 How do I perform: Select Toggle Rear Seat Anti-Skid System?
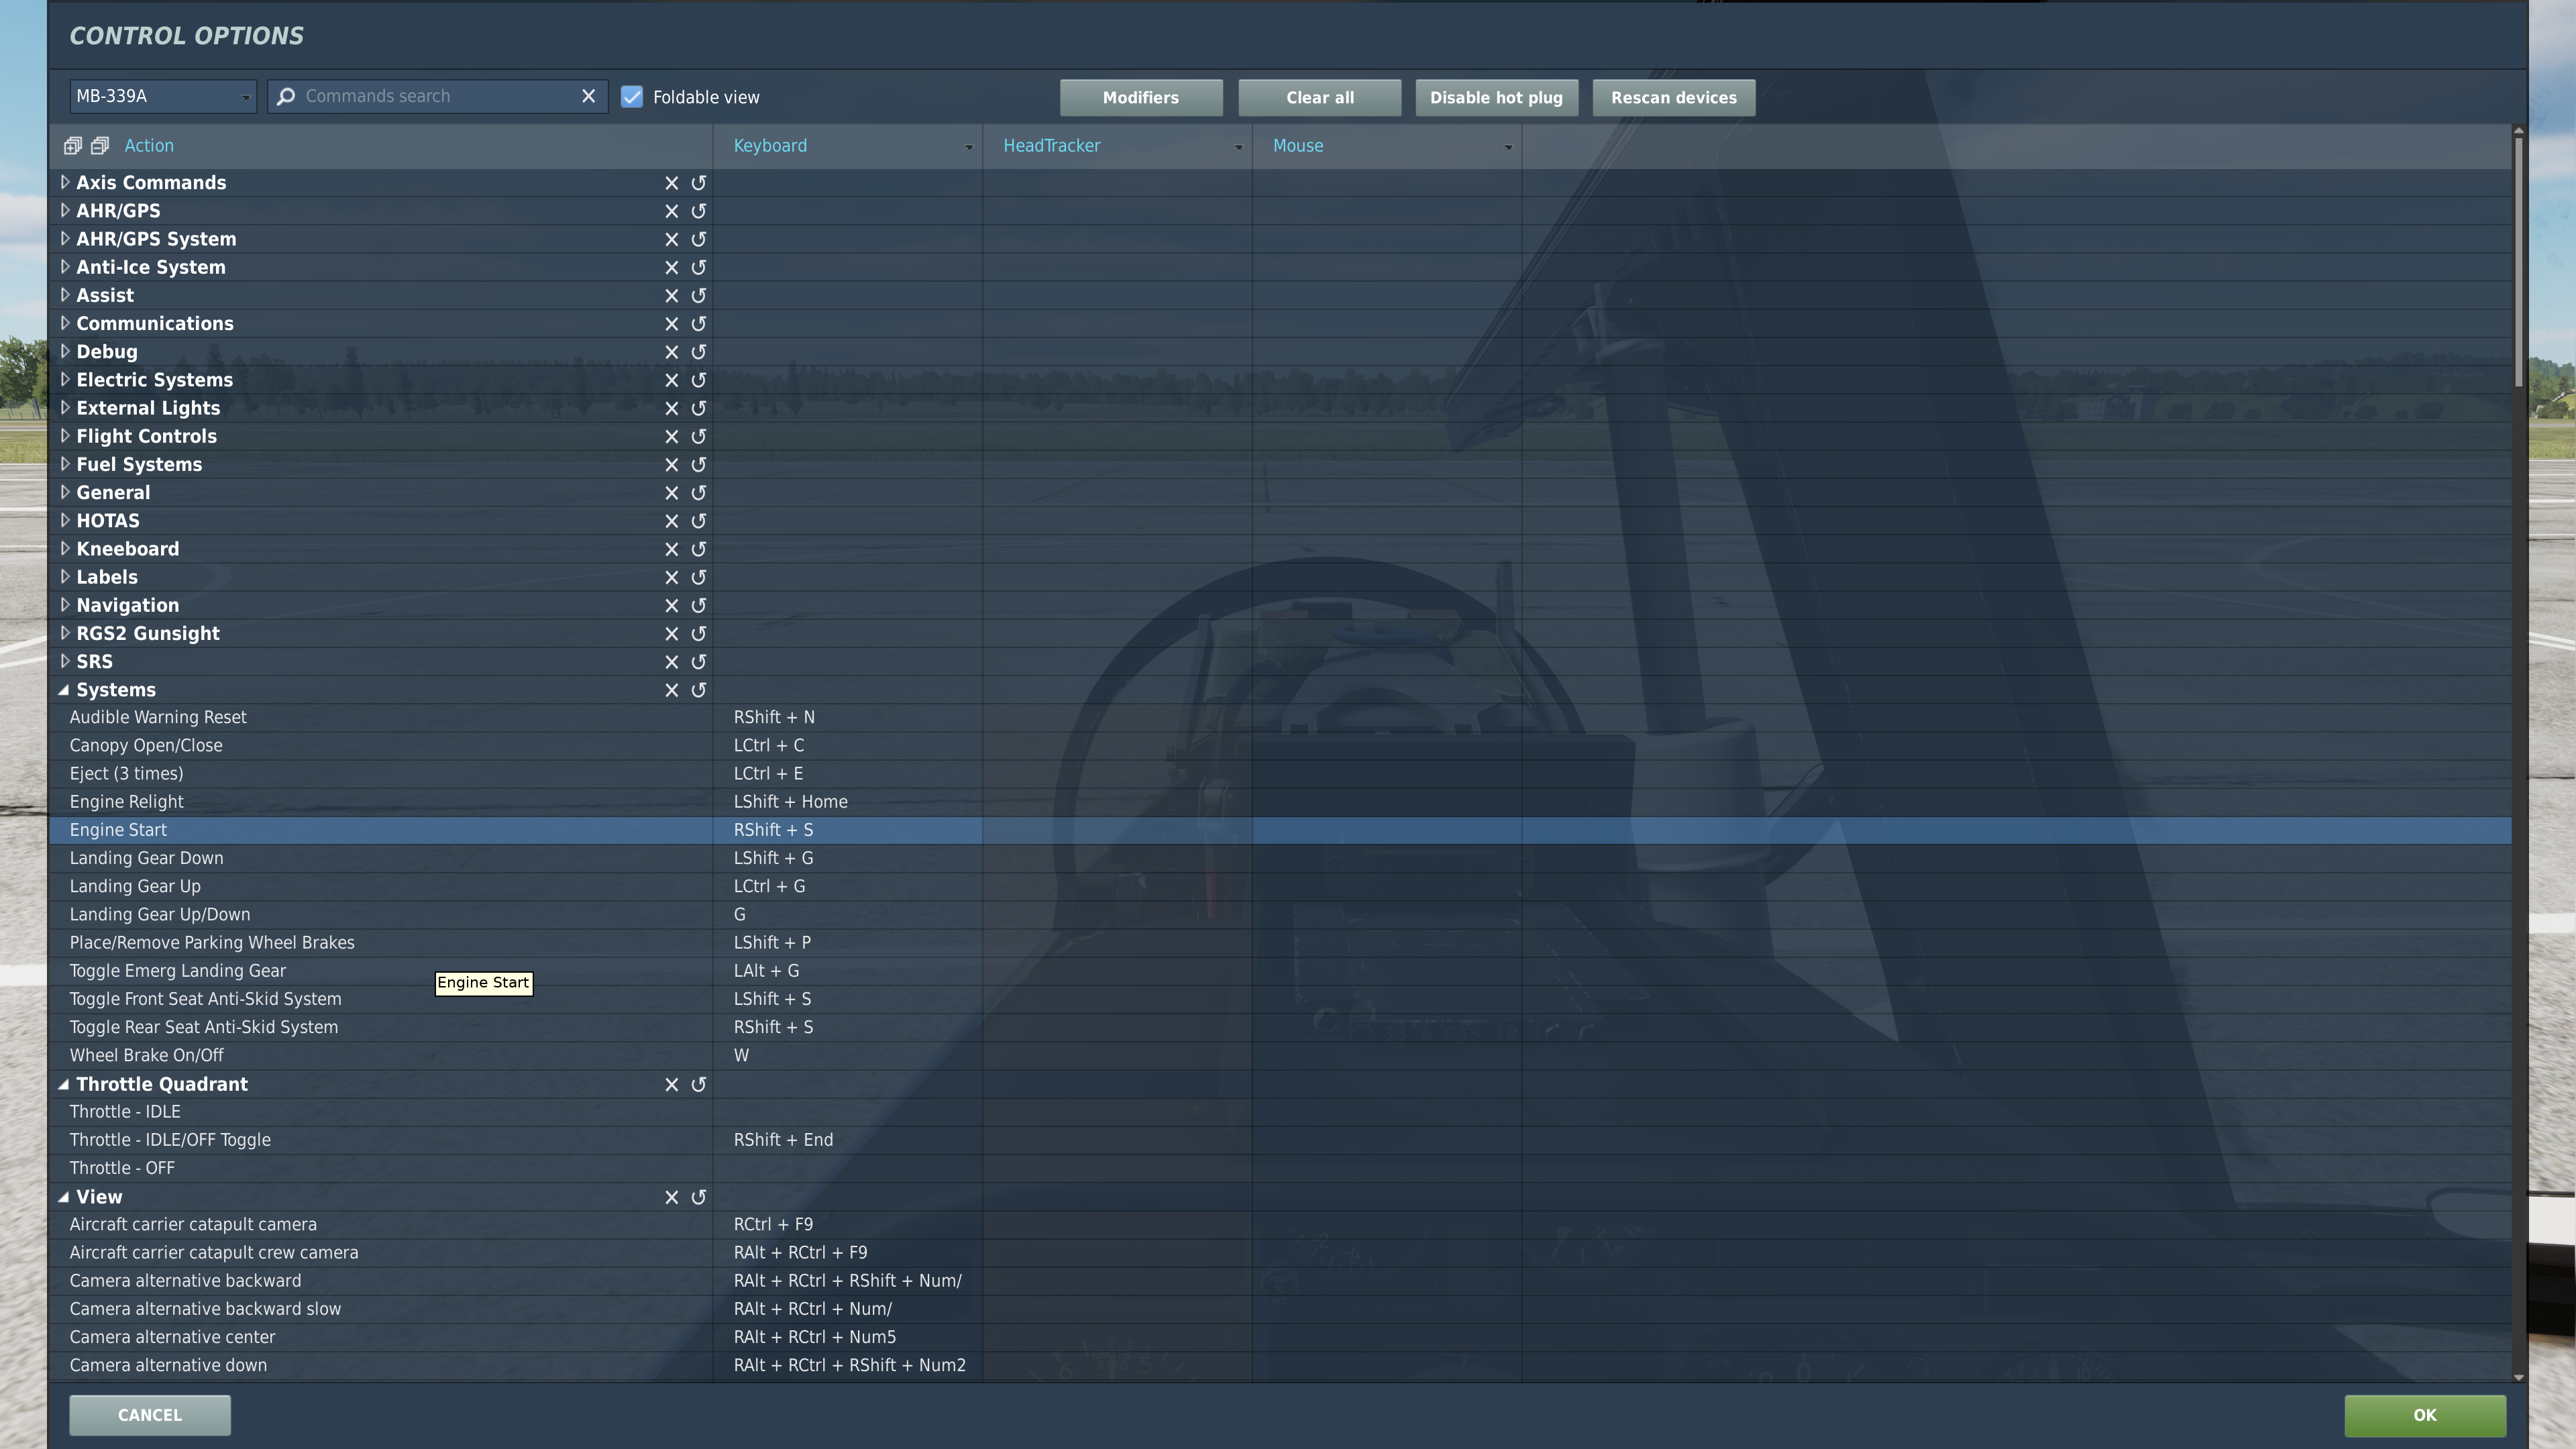(1280, 1028)
